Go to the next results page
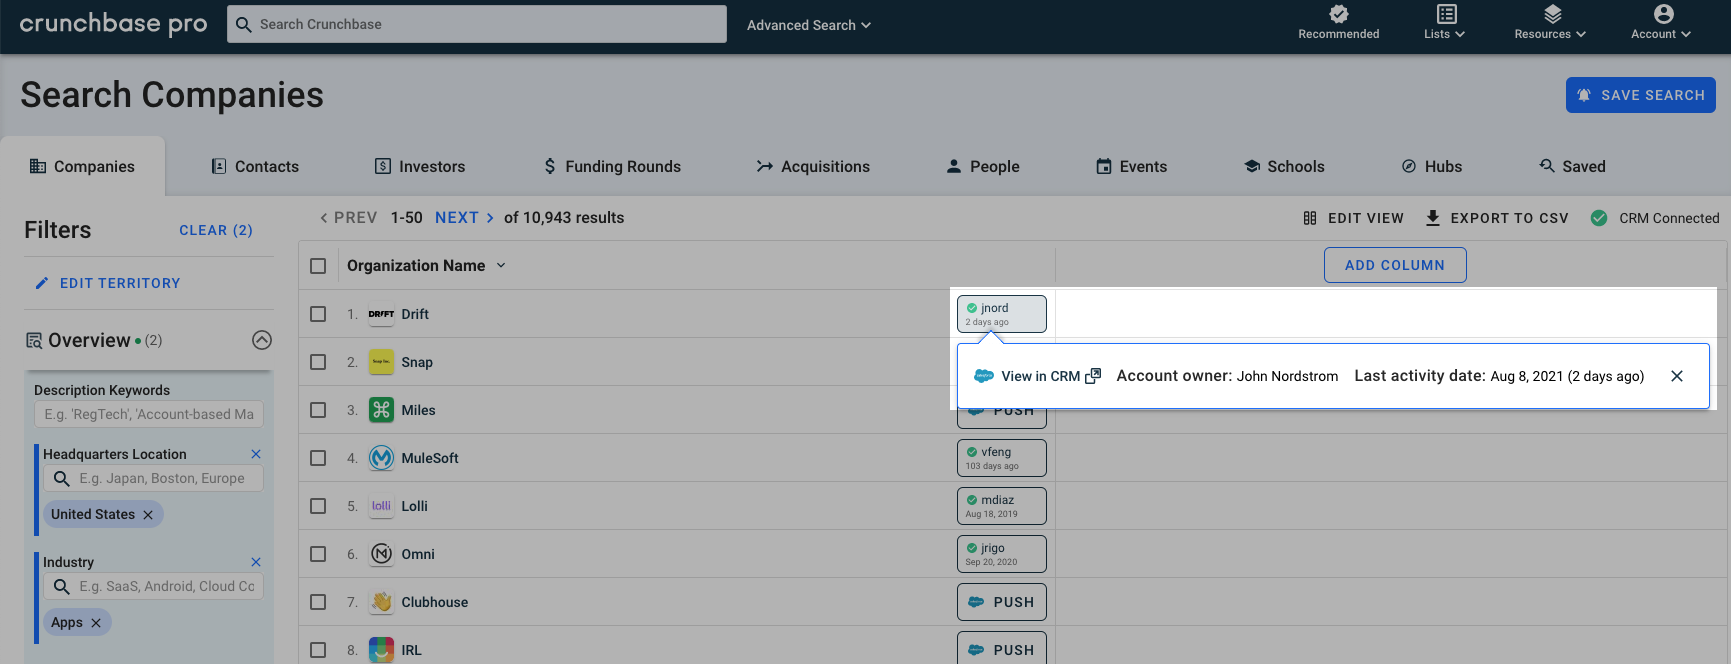 [465, 218]
